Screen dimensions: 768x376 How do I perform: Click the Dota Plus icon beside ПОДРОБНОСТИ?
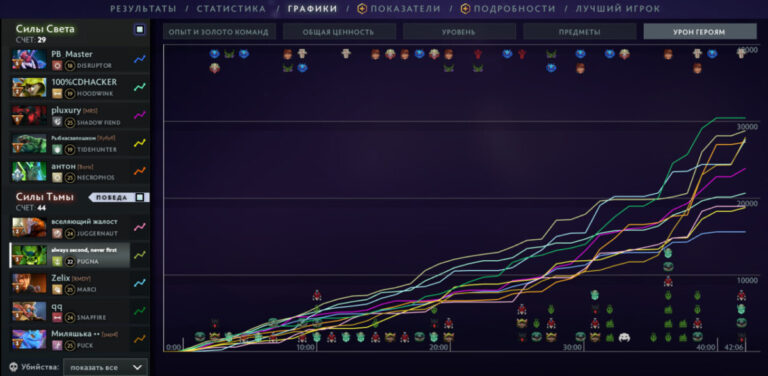[x=465, y=9]
